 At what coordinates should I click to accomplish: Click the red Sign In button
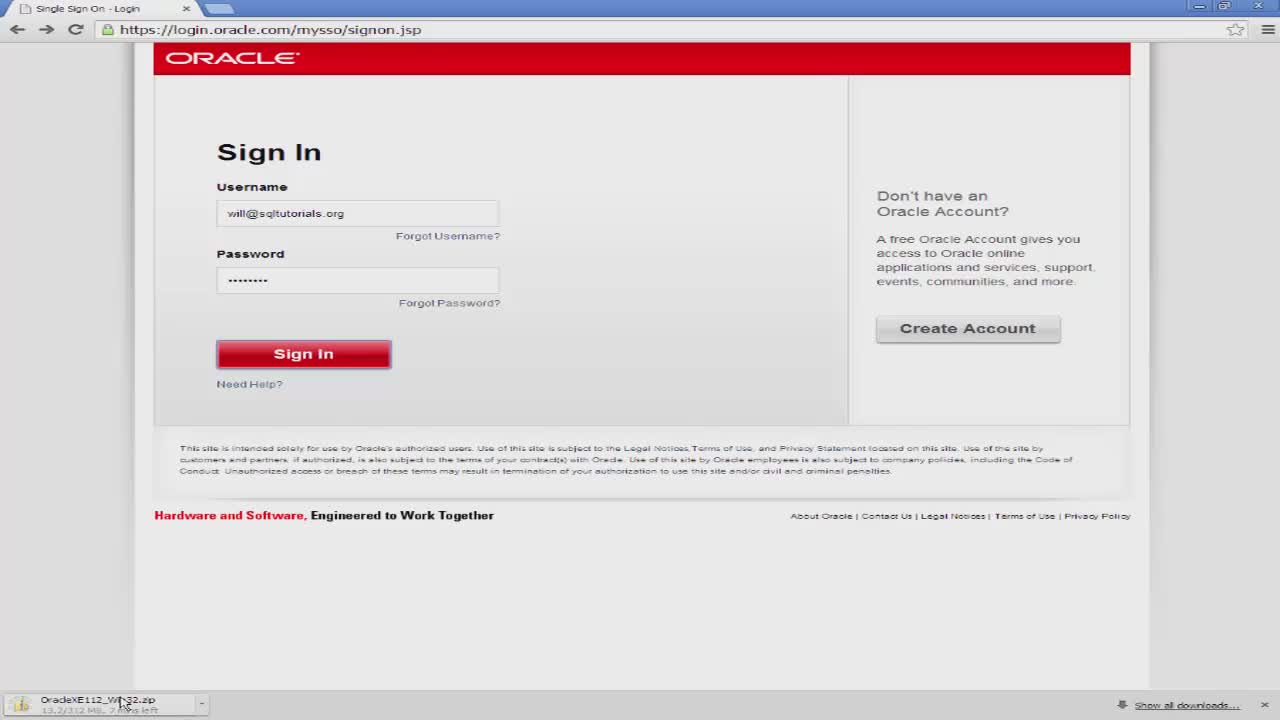(x=304, y=354)
